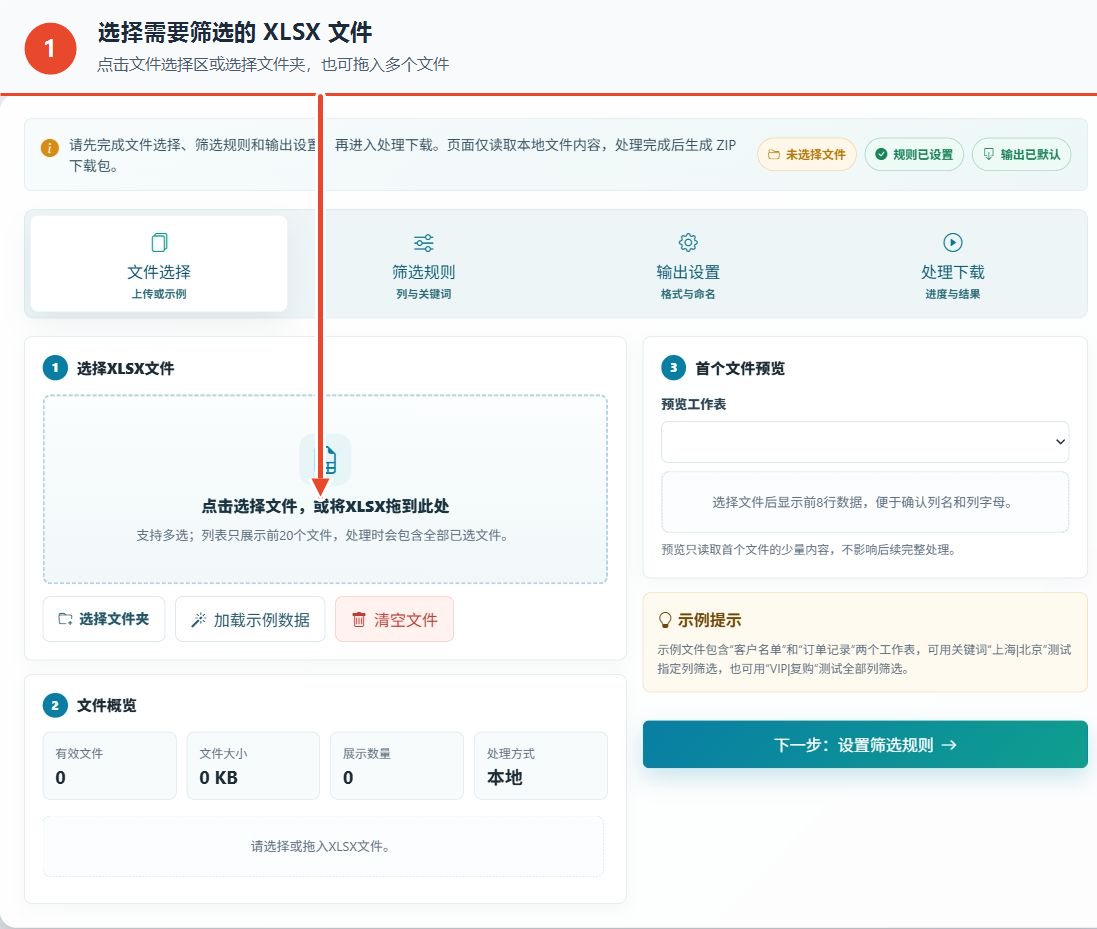Image resolution: width=1097 pixels, height=929 pixels.
Task: Click the trash icon in 清空文件
Action: tap(358, 619)
